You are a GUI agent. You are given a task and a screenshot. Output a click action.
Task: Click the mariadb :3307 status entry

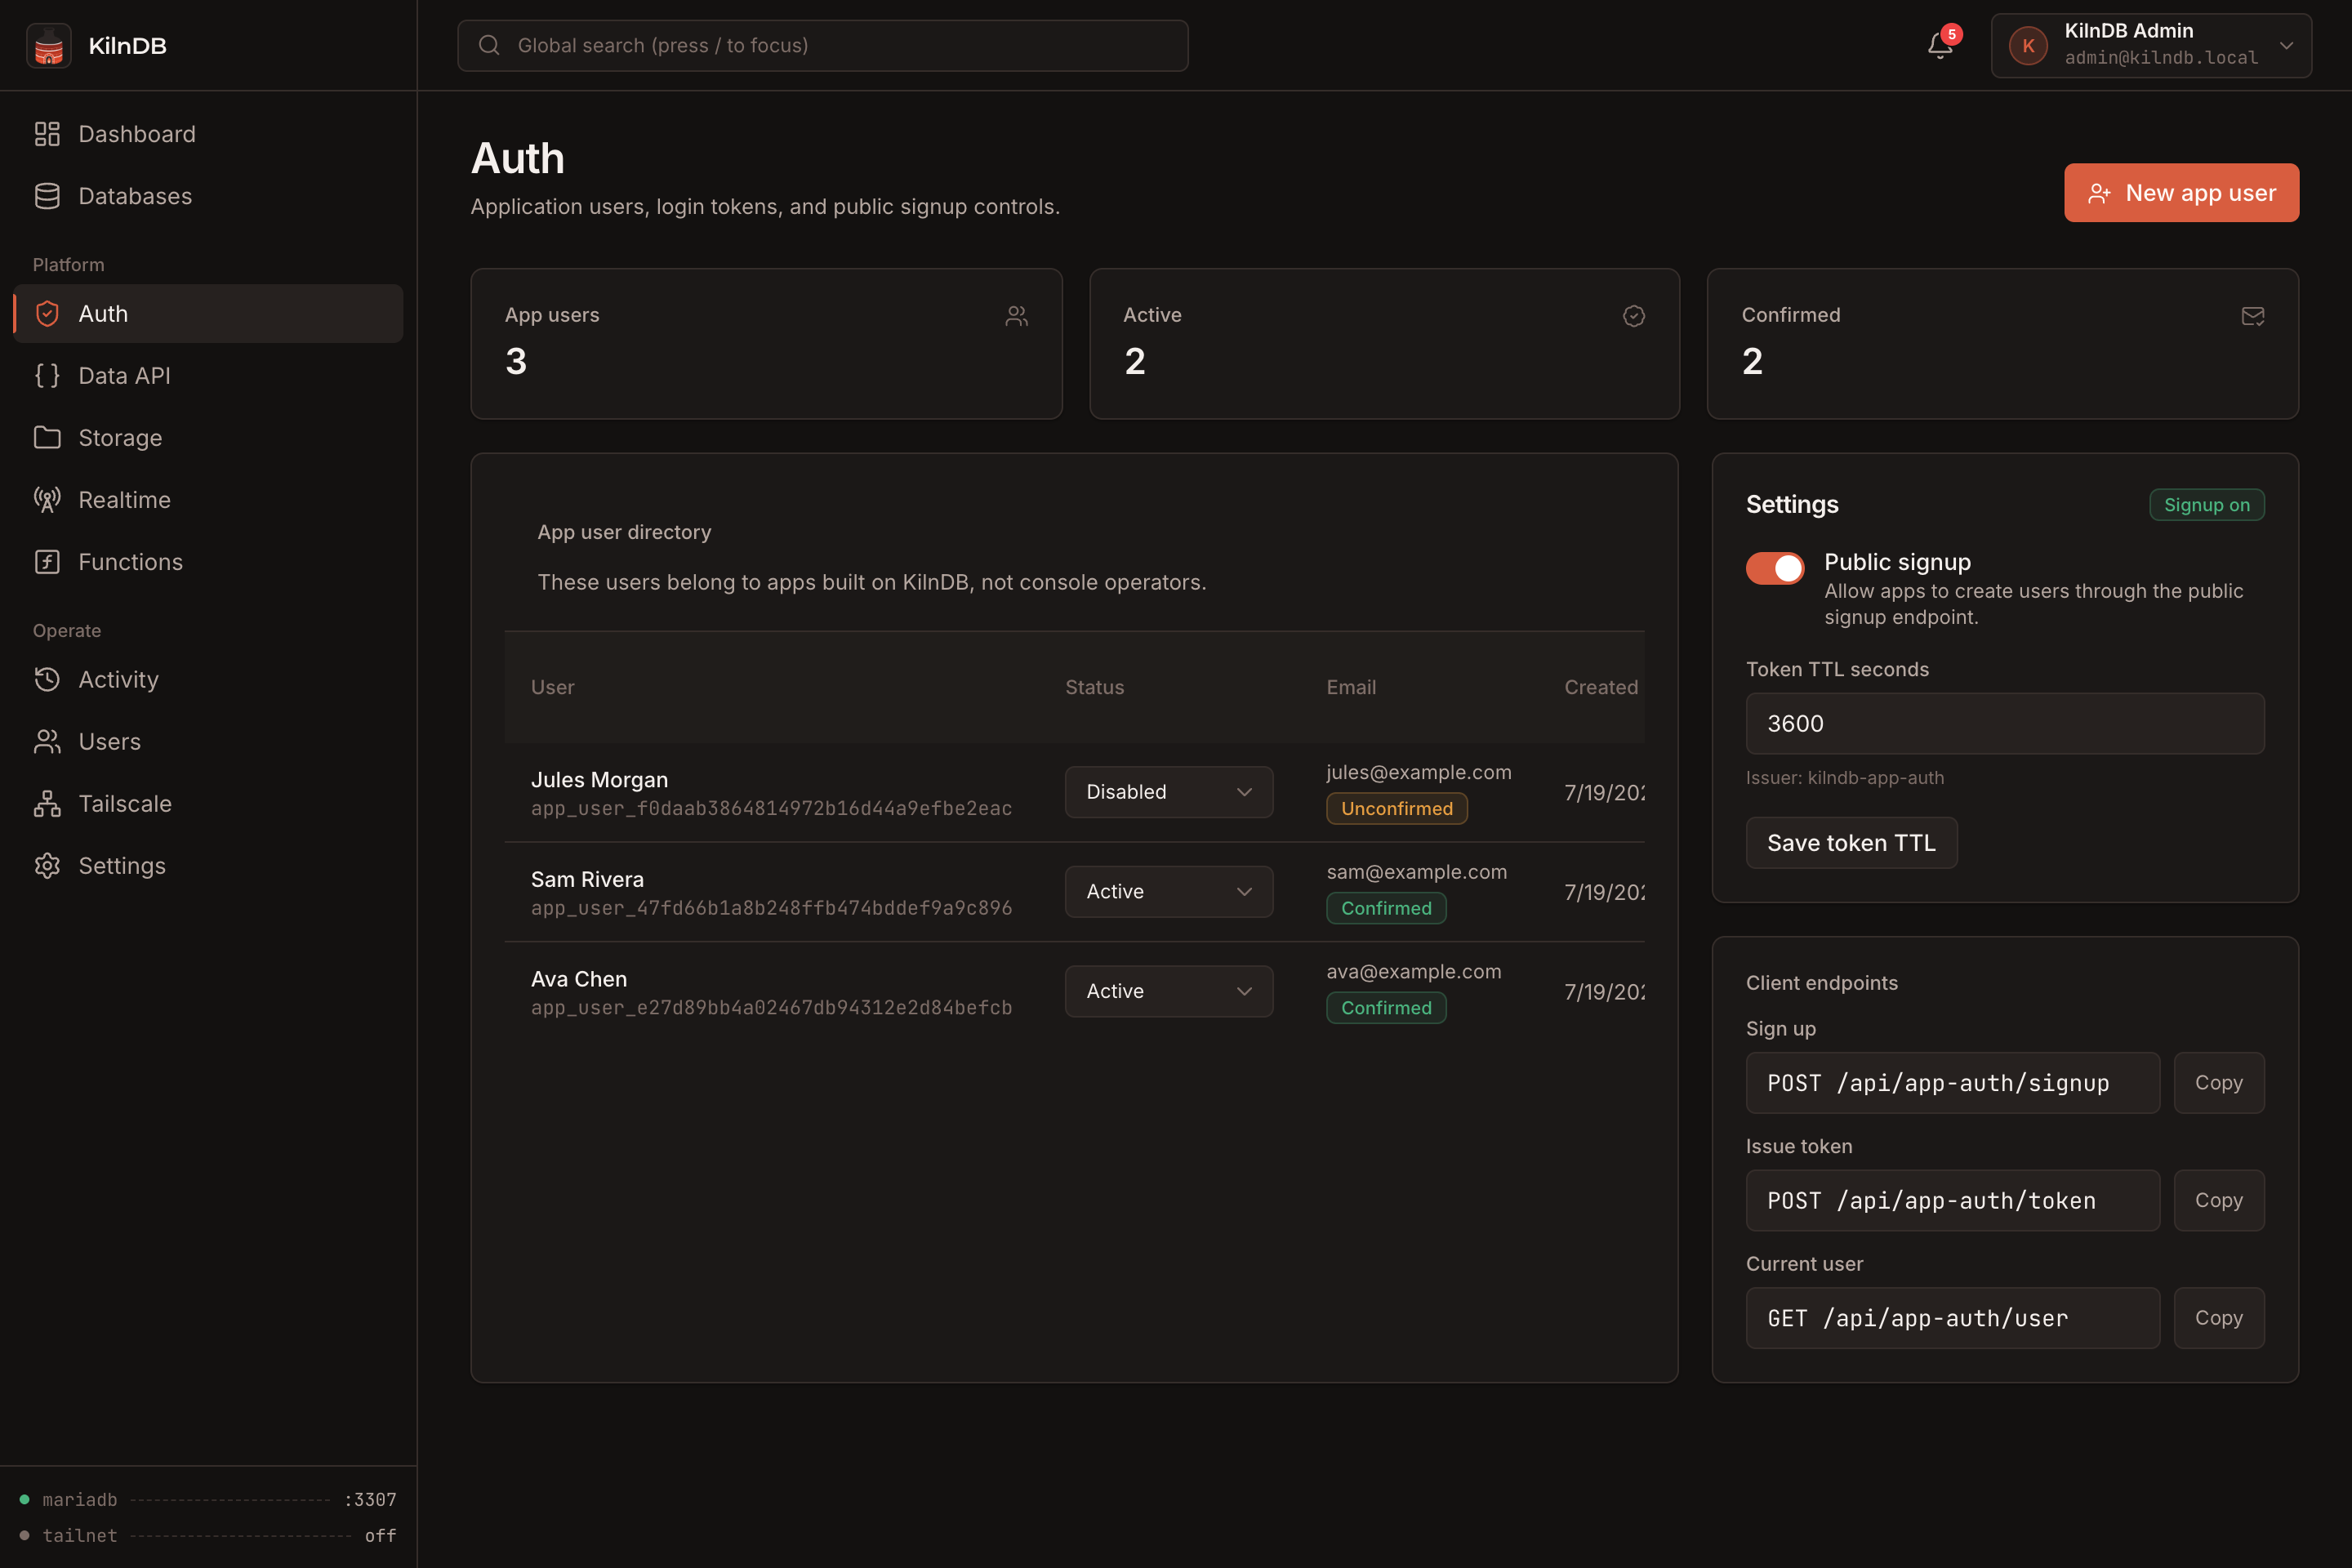pyautogui.click(x=208, y=1499)
